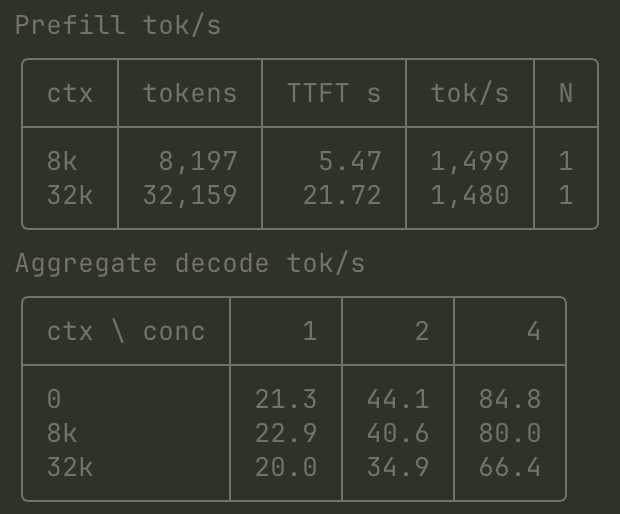Click the 'Prefill tok/s' heading
Viewport: 620px width, 514px height.
point(118,25)
